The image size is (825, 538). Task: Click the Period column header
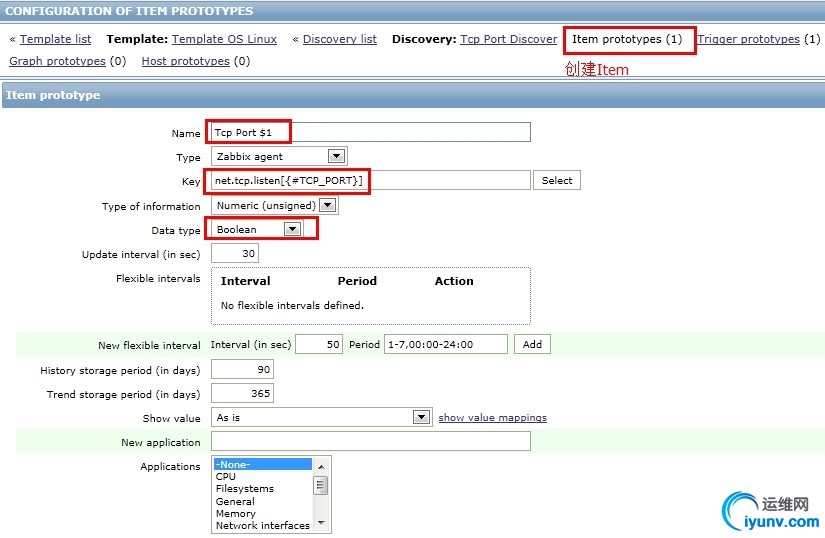[x=357, y=281]
